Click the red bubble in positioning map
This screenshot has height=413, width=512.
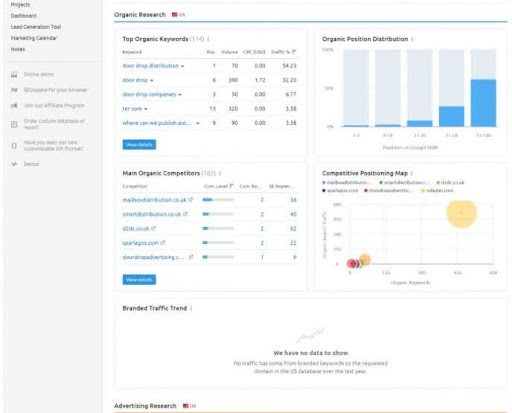coord(351,263)
